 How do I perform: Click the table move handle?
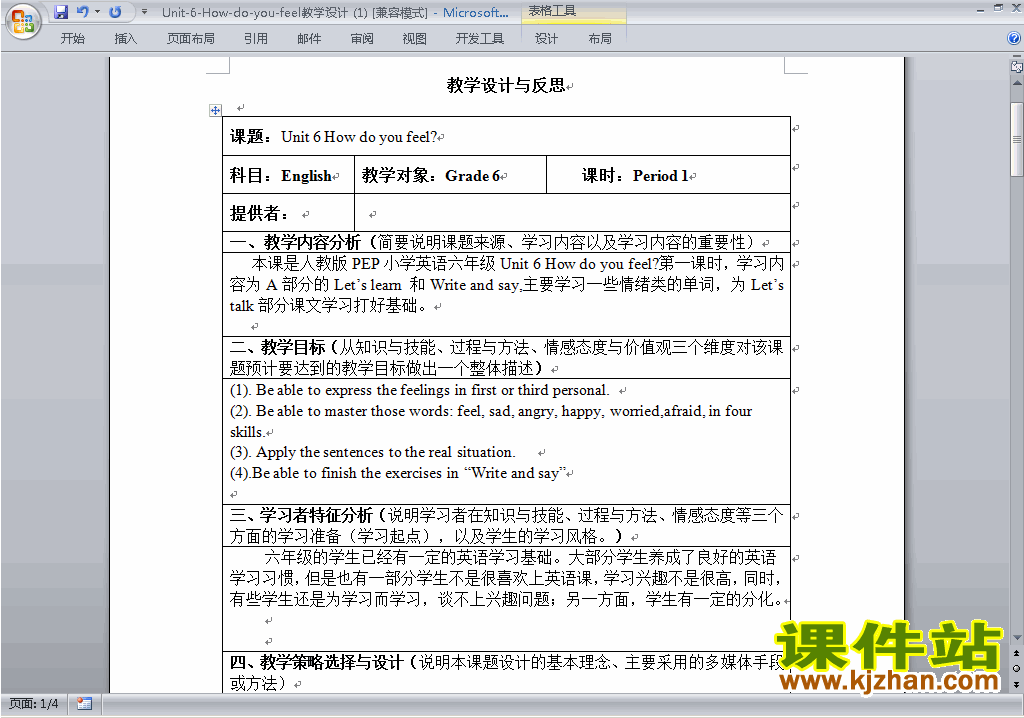(x=215, y=110)
